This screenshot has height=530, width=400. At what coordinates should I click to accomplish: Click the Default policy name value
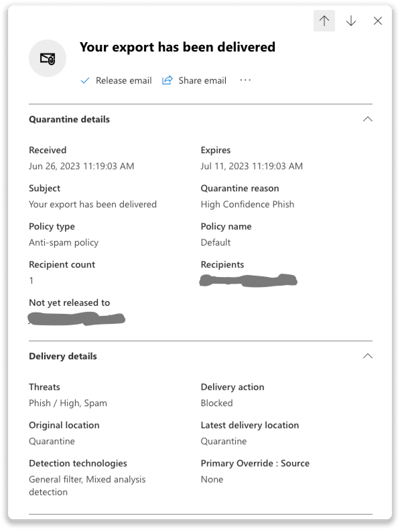(216, 243)
